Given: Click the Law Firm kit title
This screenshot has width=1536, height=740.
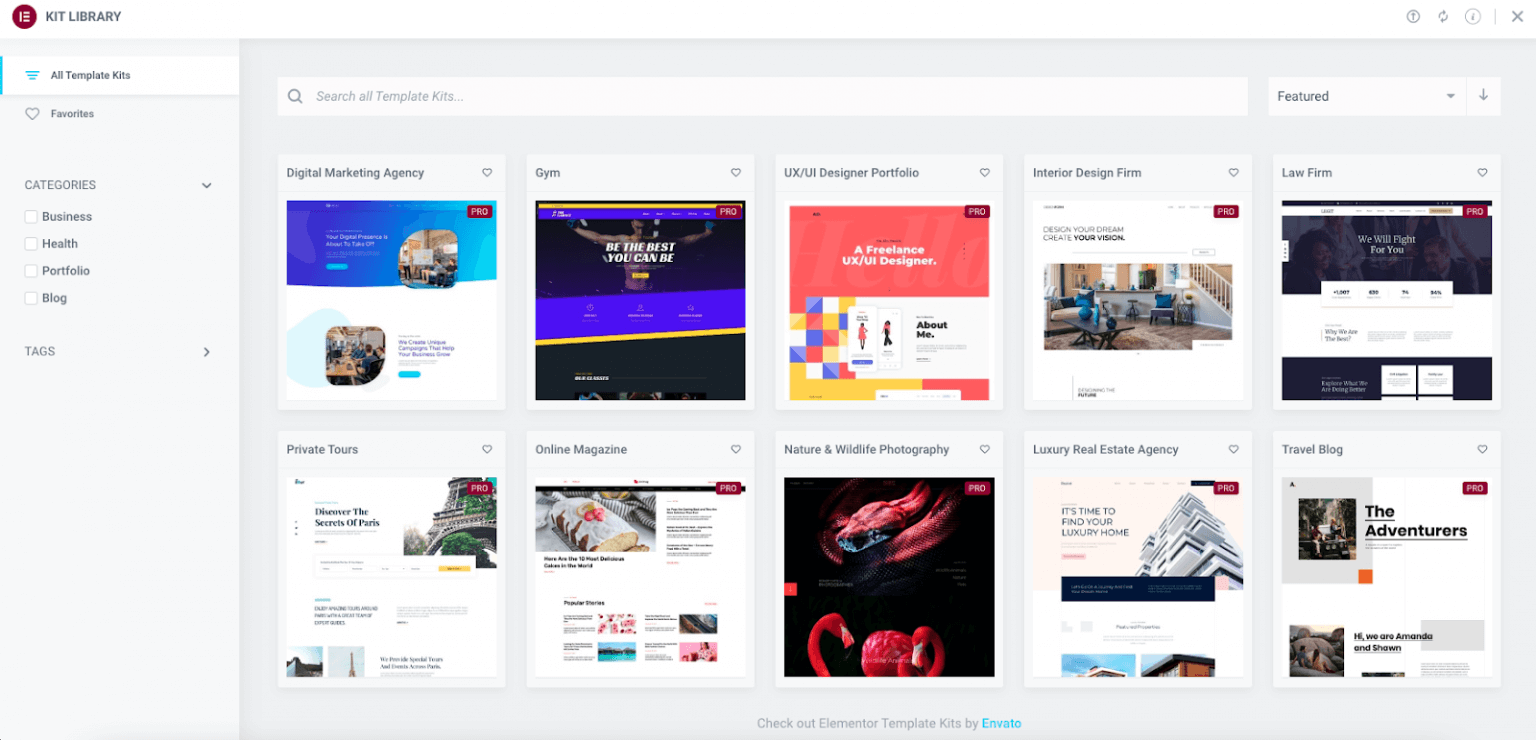Looking at the screenshot, I should tap(1307, 173).
